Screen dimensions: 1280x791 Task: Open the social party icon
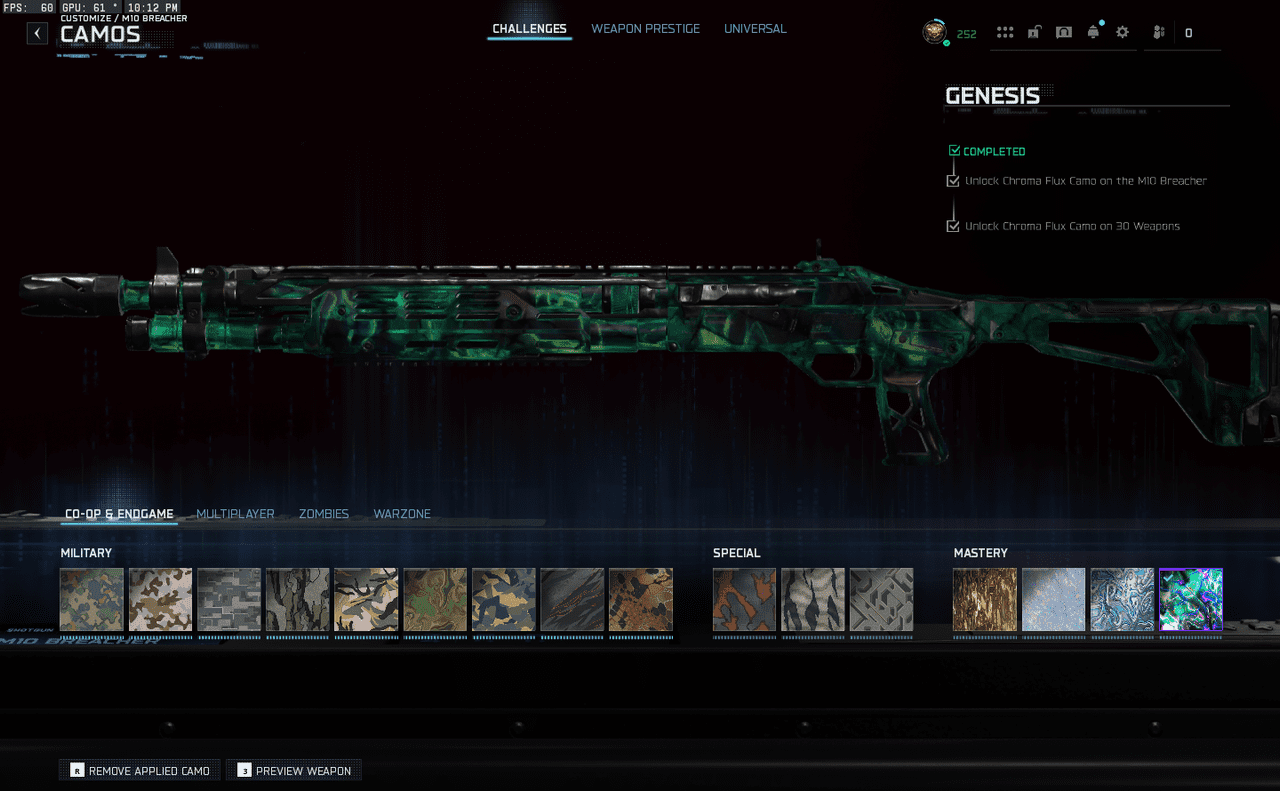coord(1158,32)
